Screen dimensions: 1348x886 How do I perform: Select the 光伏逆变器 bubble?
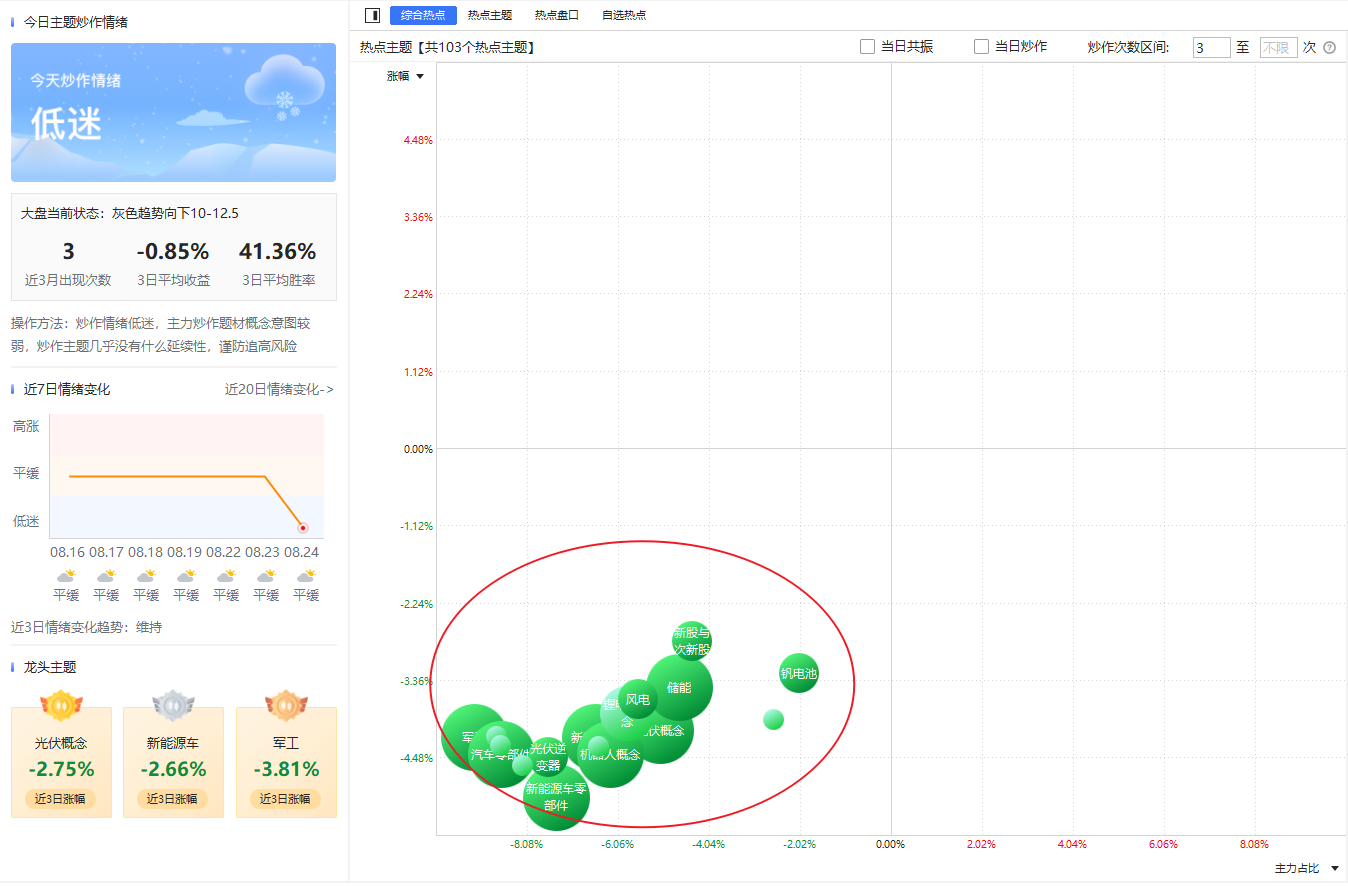[x=548, y=757]
